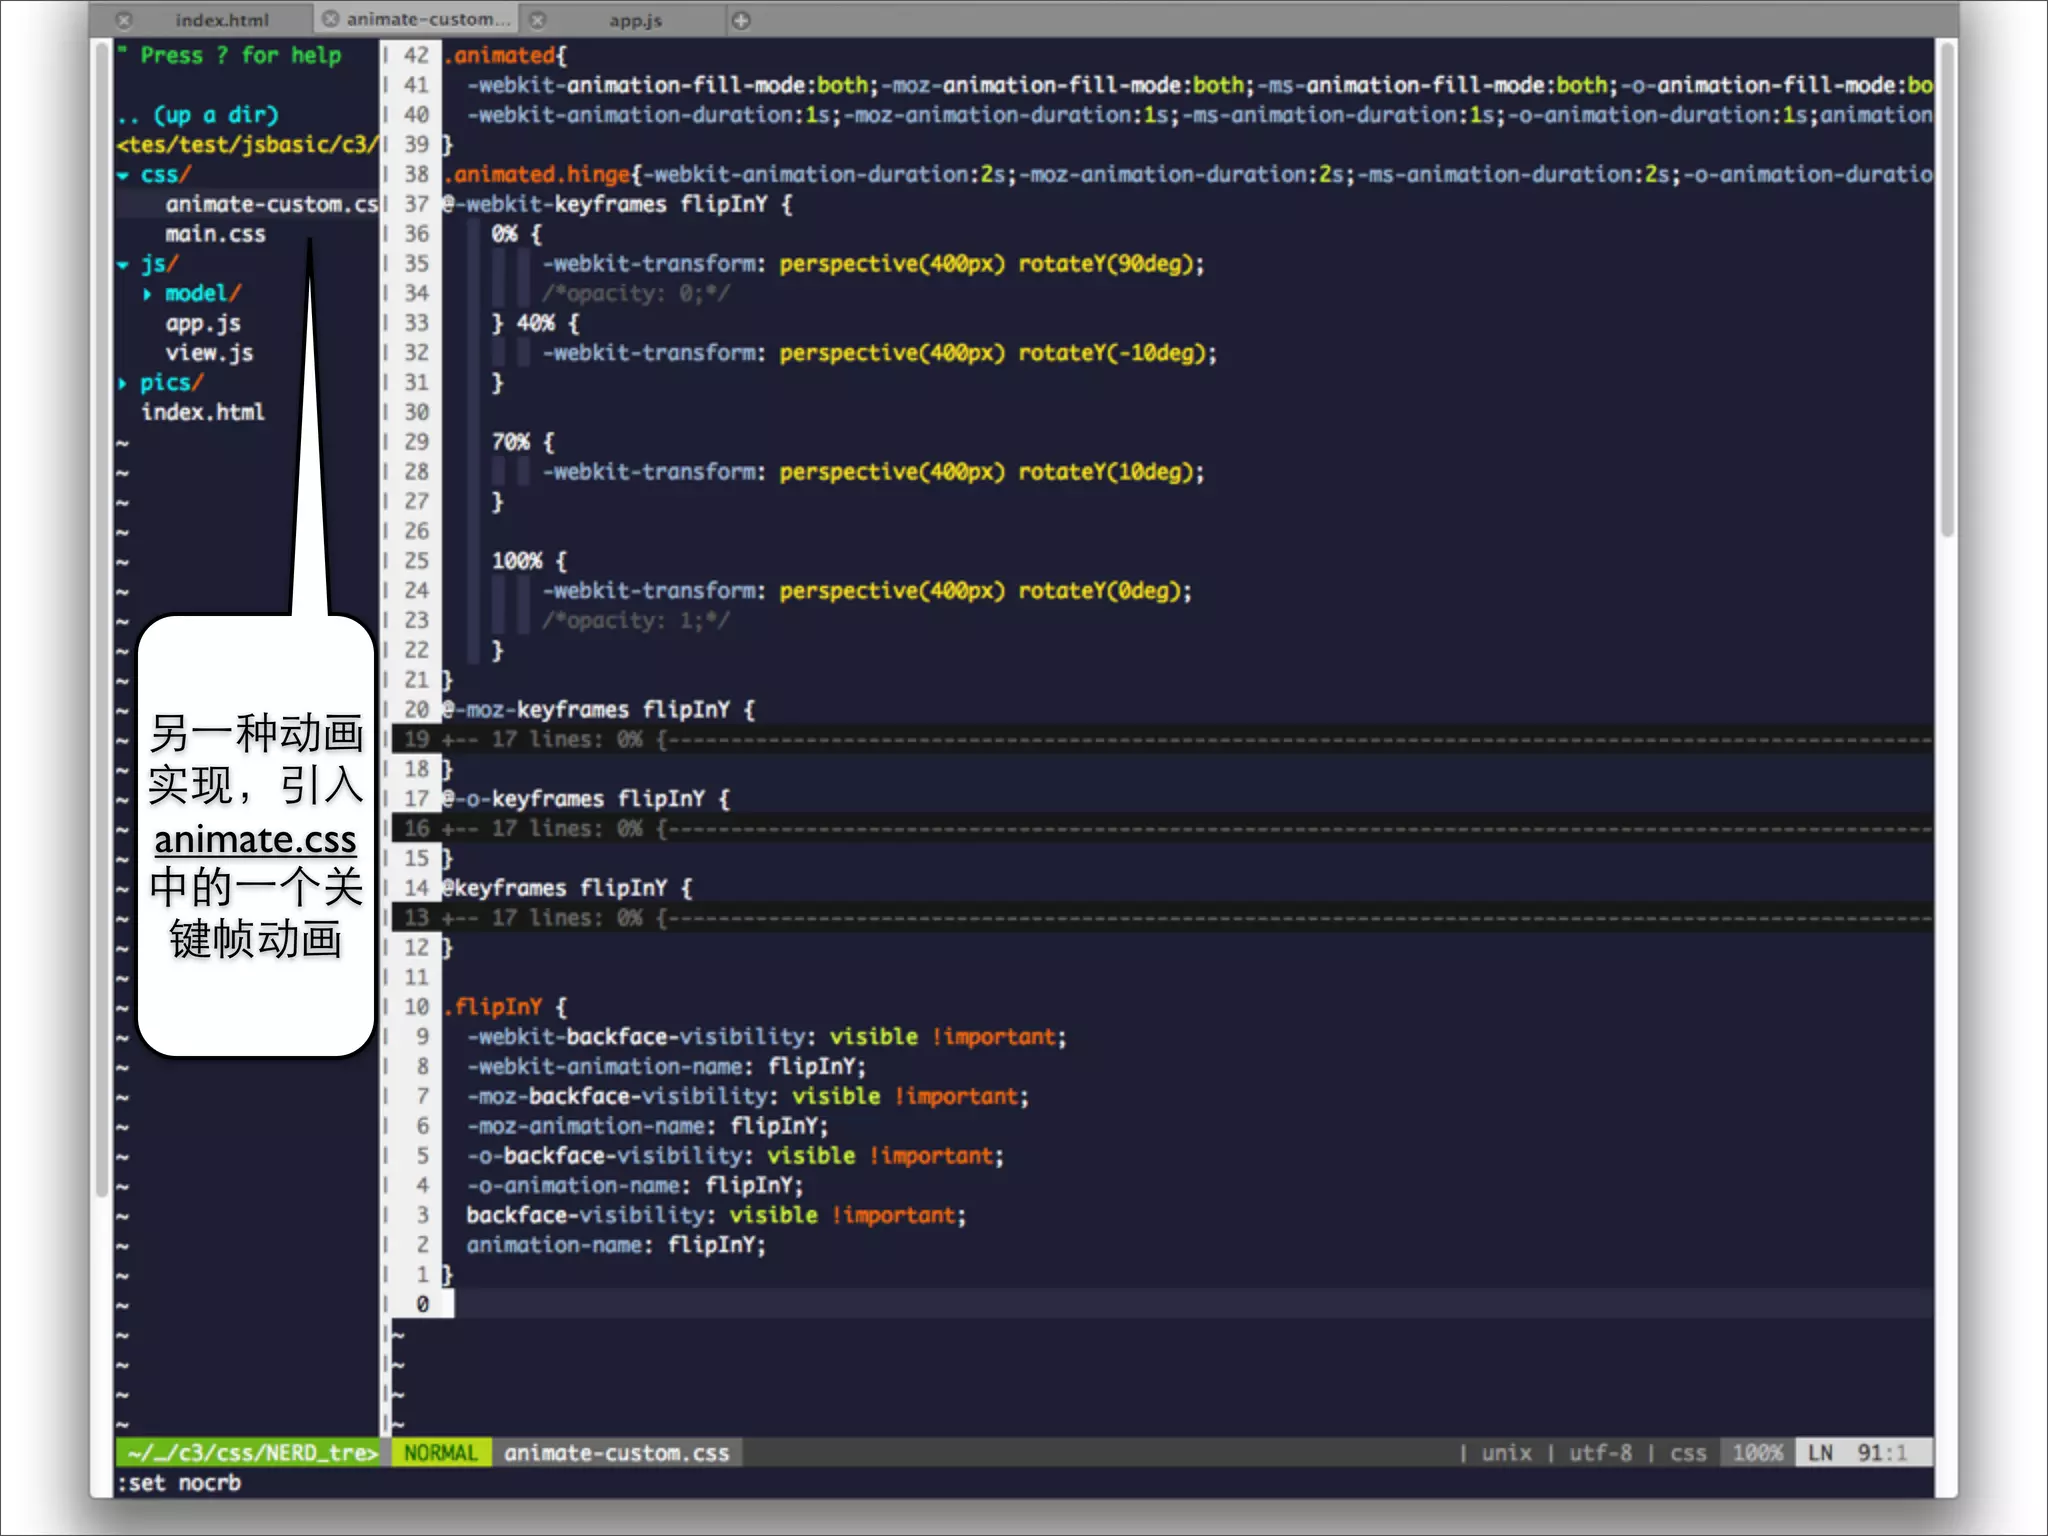Click the rotateY(10deg) transform line
This screenshot has height=1536, width=2048.
[874, 472]
